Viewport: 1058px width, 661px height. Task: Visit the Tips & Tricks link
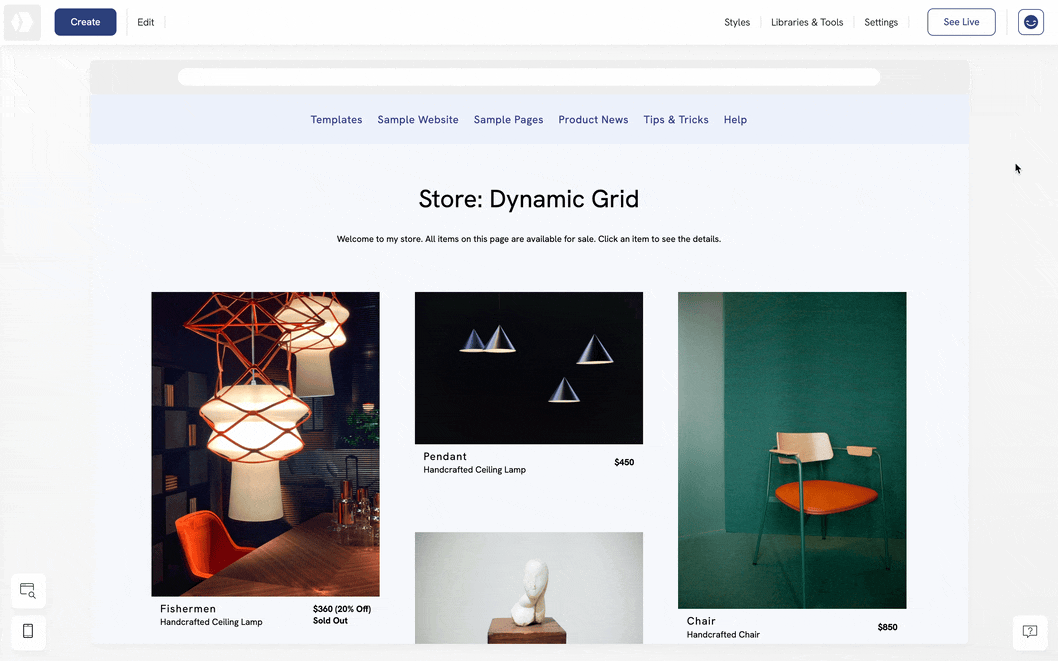676,120
